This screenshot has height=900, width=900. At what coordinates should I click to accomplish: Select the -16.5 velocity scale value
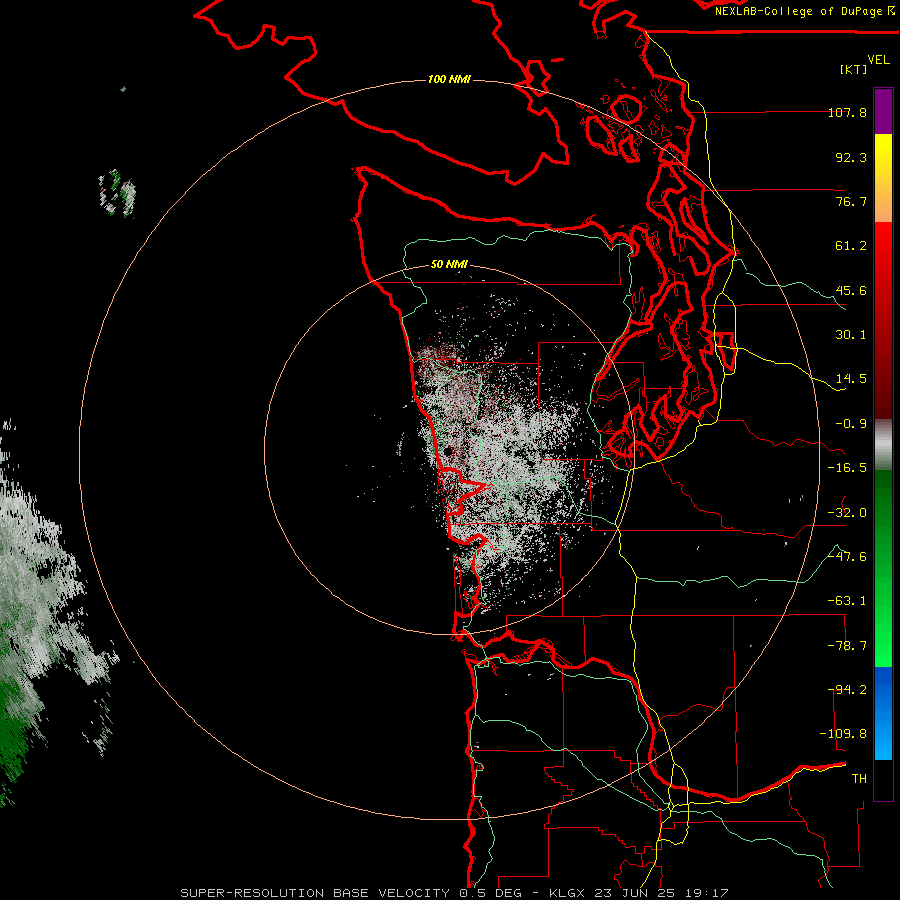tap(847, 468)
